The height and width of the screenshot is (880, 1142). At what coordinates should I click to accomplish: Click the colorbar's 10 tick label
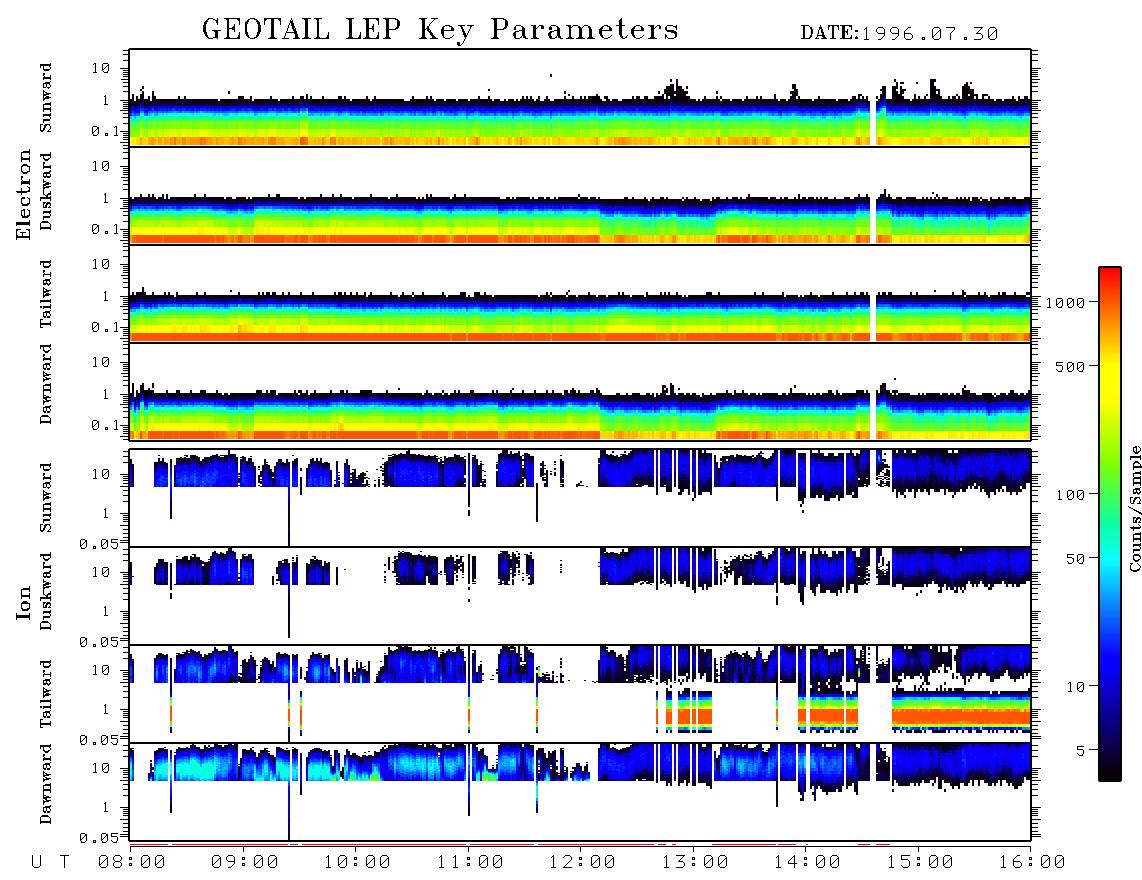click(1076, 687)
